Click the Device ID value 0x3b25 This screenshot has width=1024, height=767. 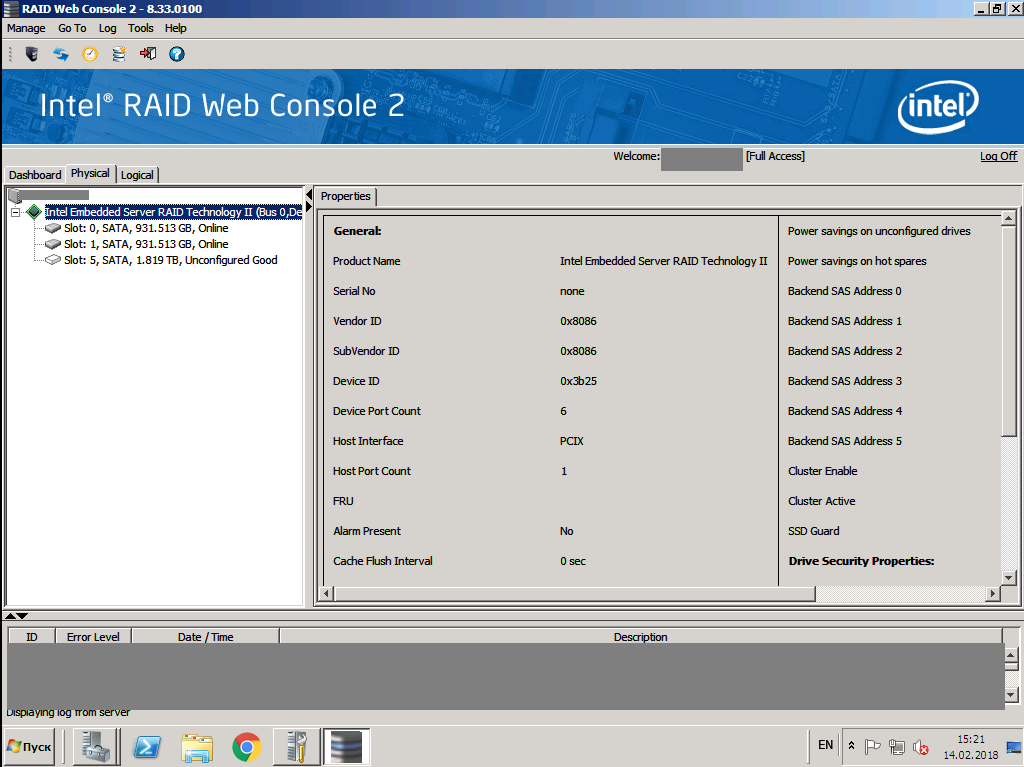click(578, 381)
